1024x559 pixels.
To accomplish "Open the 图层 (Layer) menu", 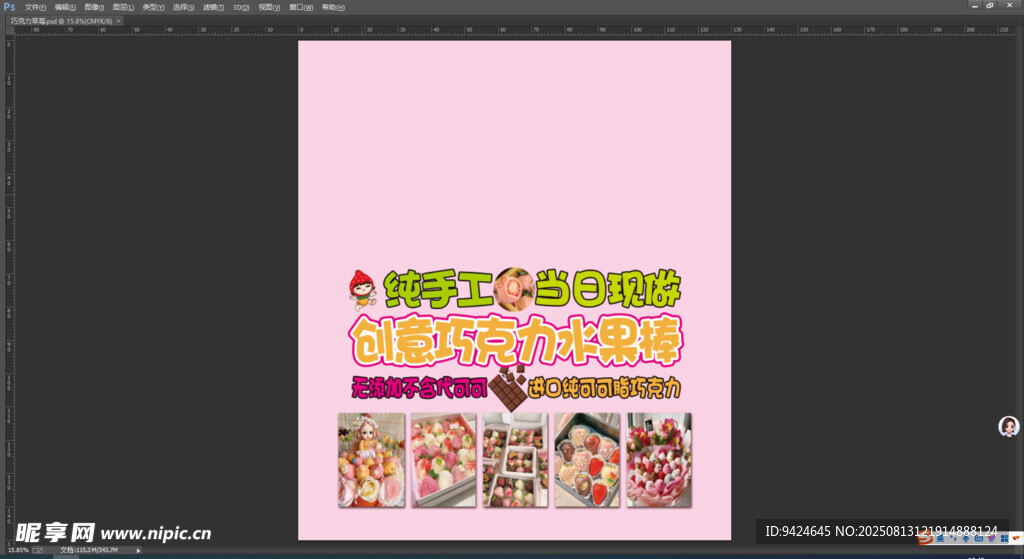I will [x=124, y=7].
